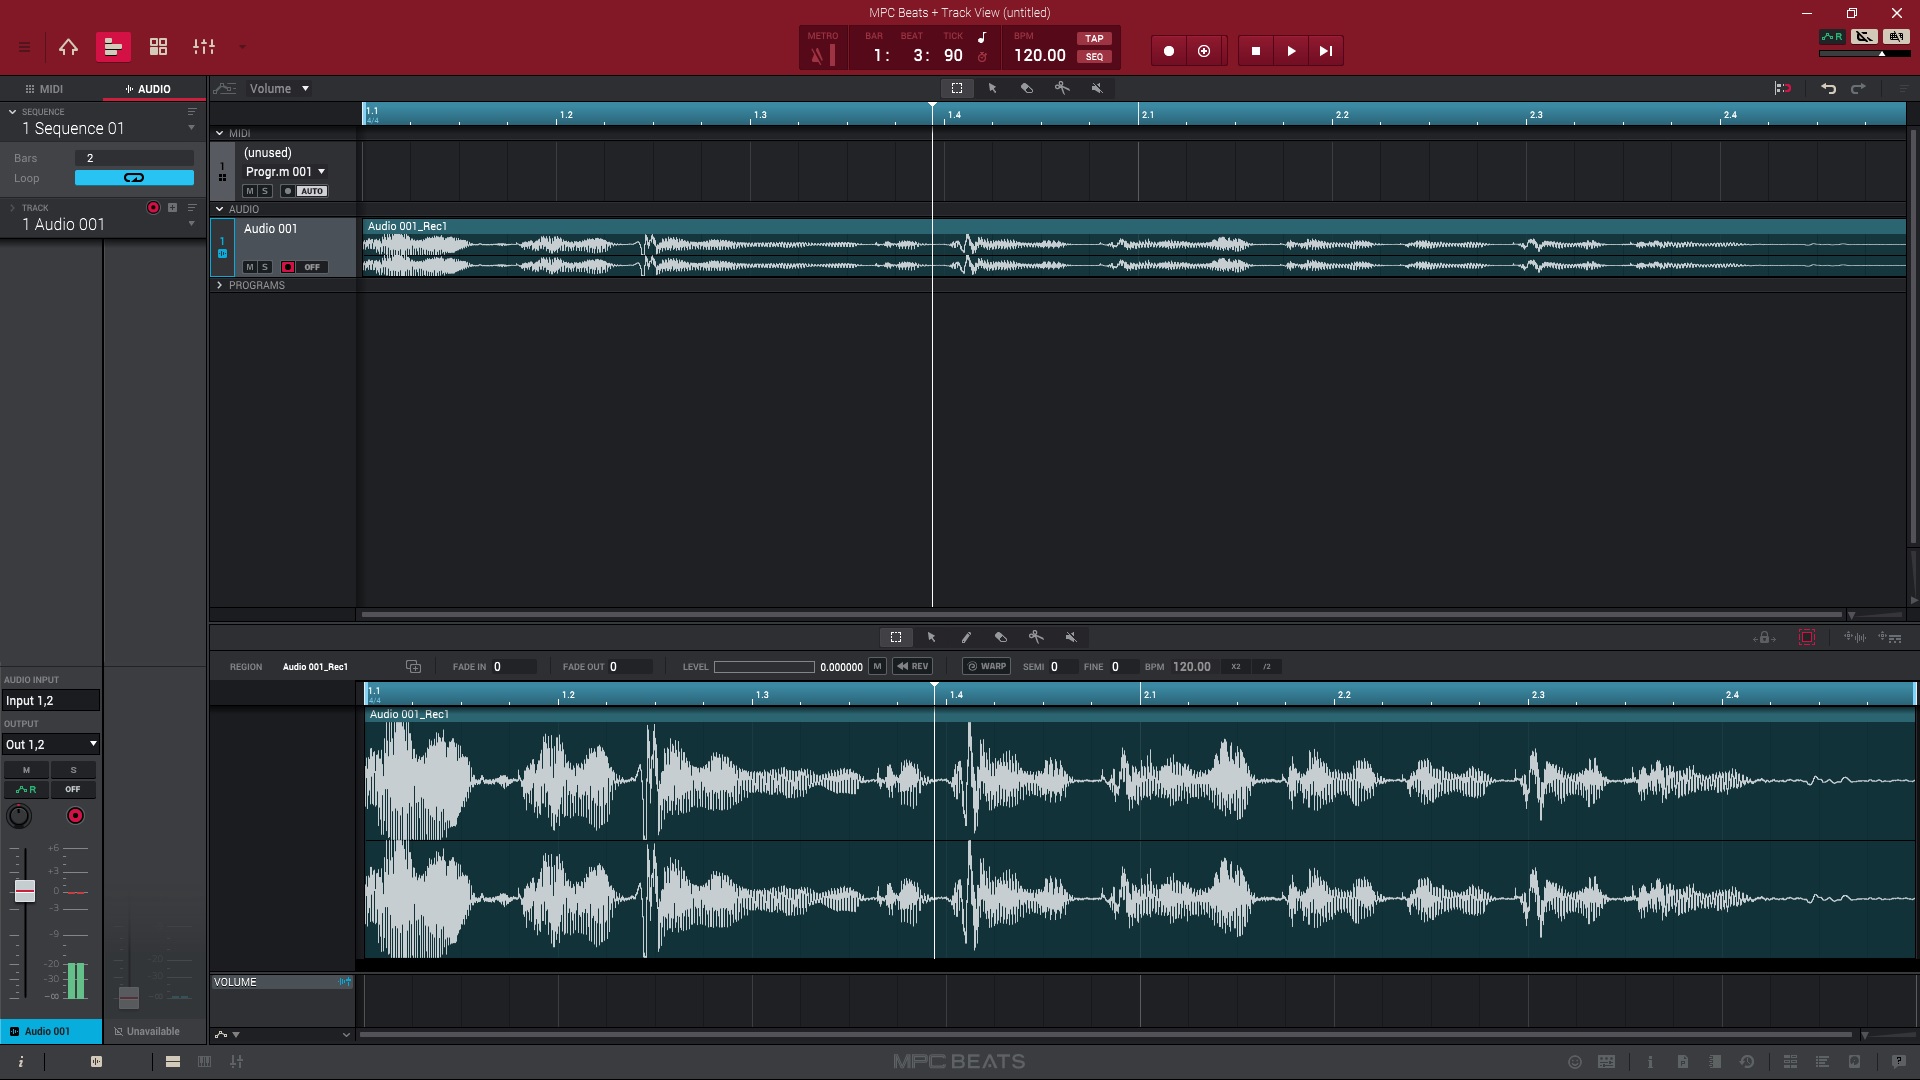Open the pad grid view icon
1920x1080 pixels.
point(158,47)
